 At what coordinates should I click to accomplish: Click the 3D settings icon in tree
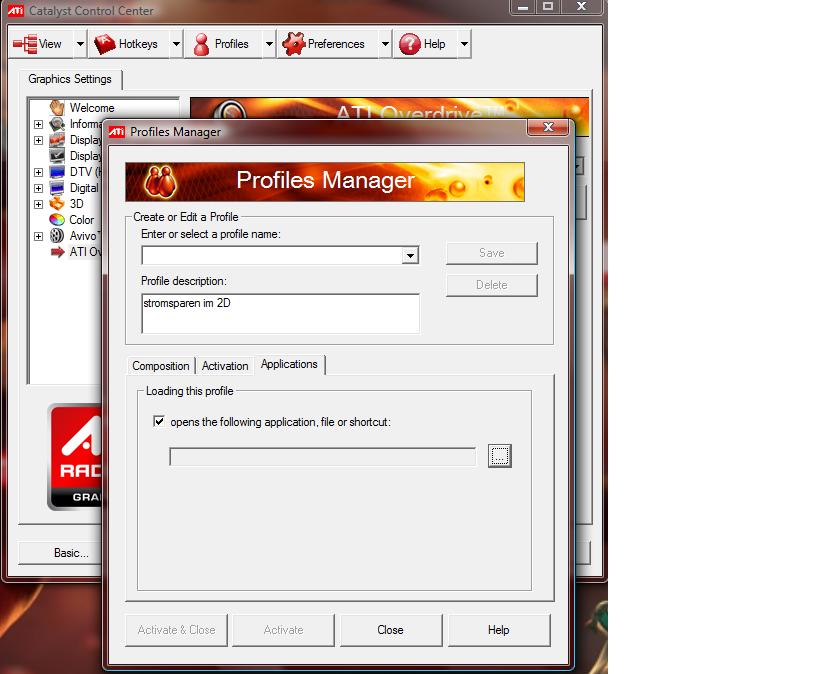[x=57, y=204]
